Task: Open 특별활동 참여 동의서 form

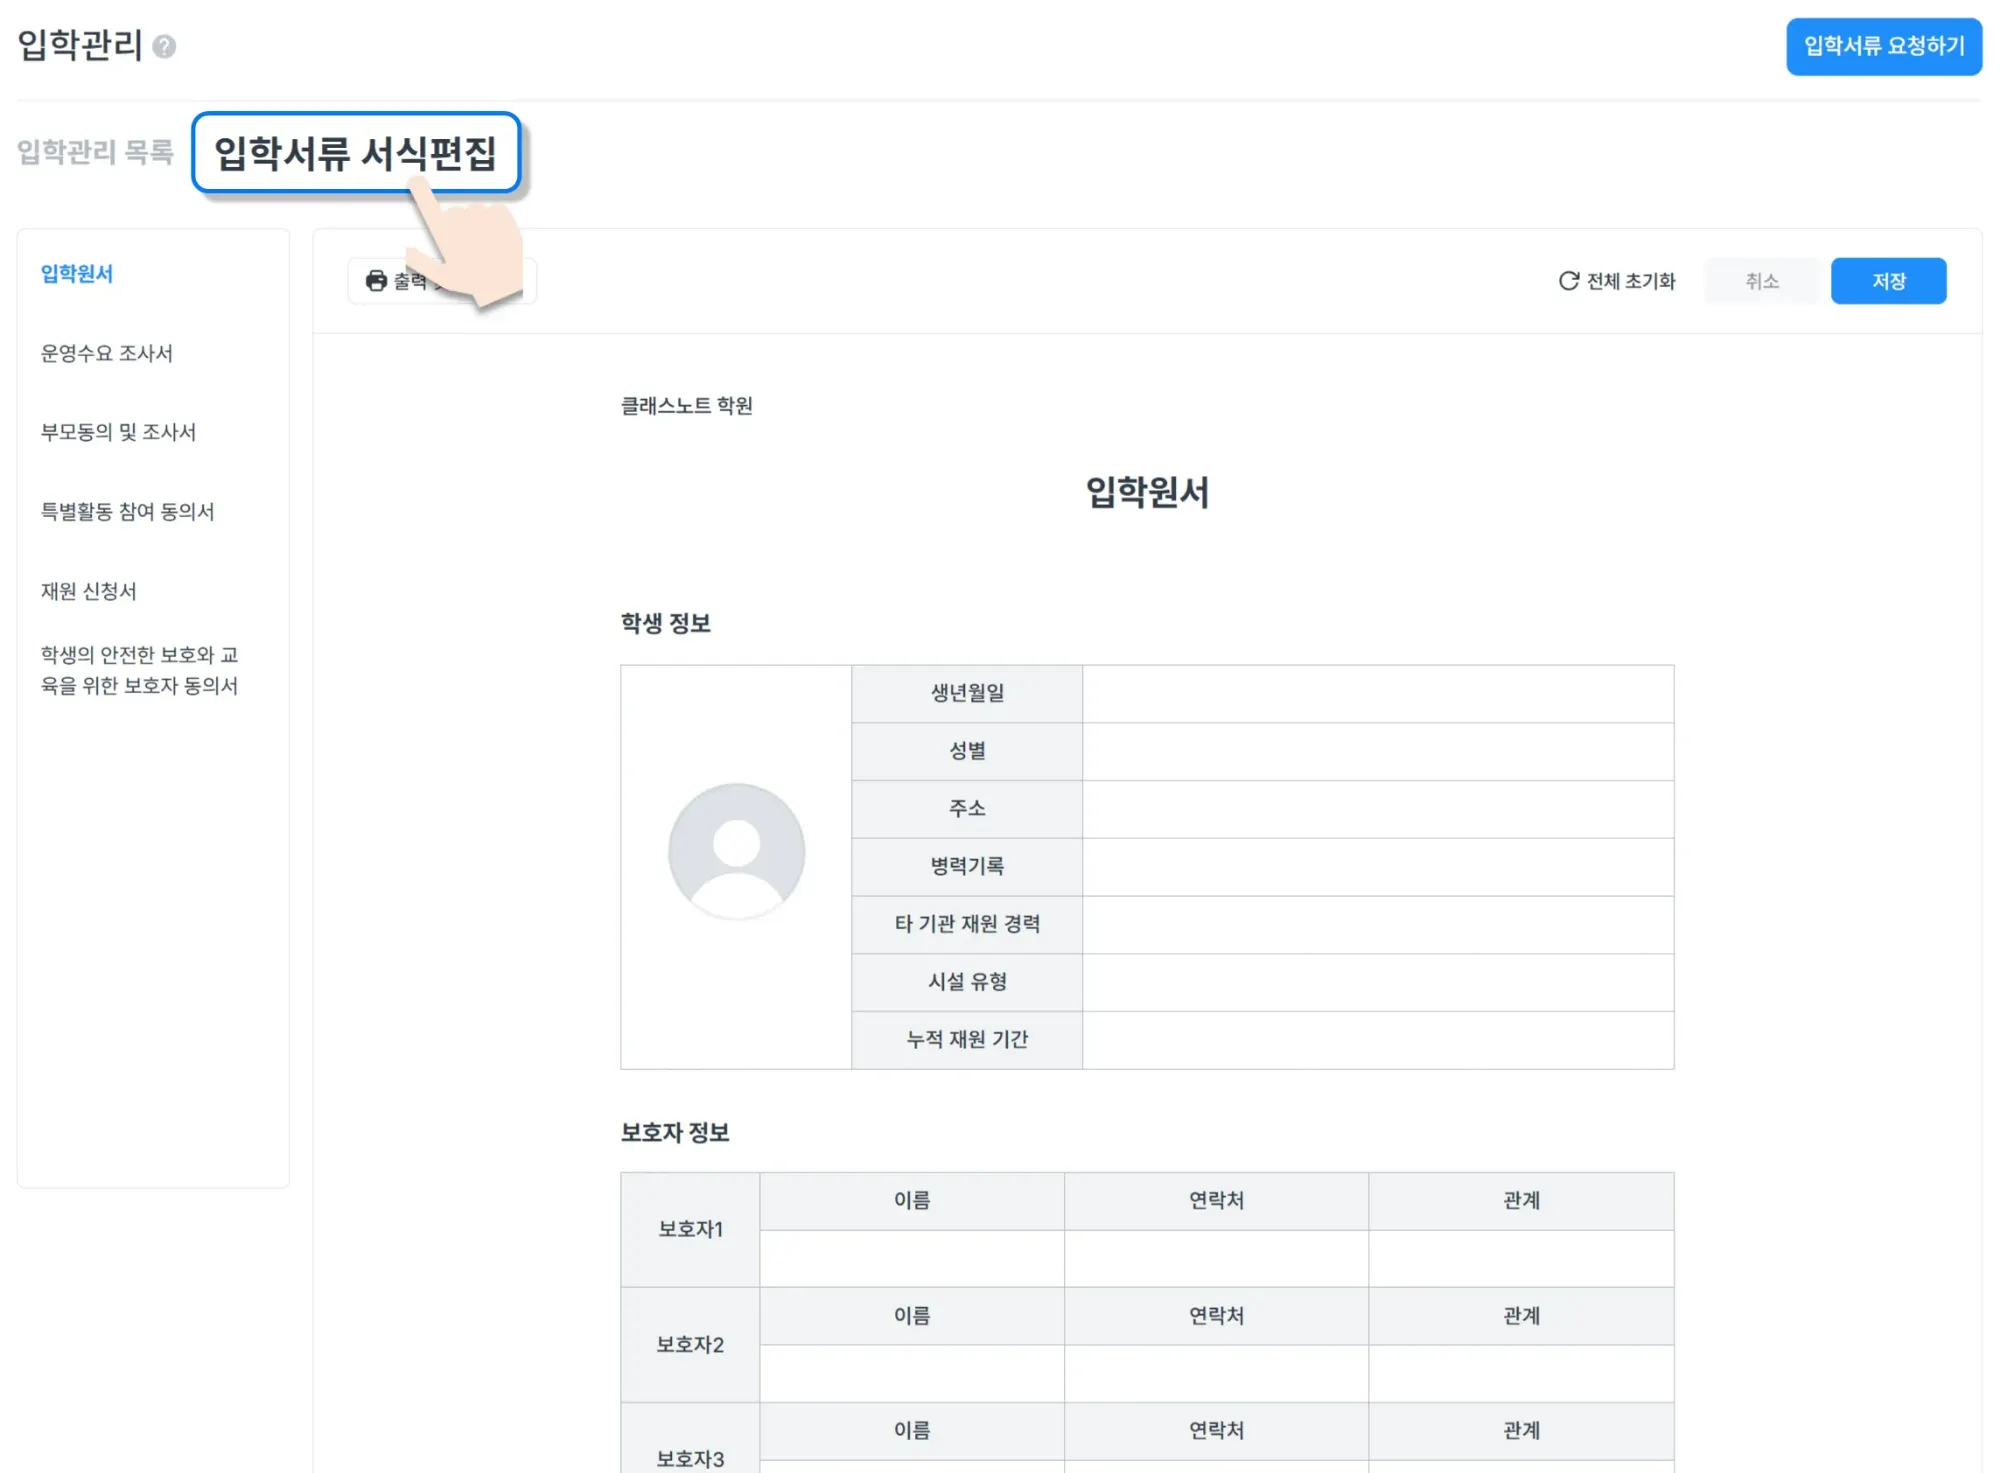Action: point(127,512)
